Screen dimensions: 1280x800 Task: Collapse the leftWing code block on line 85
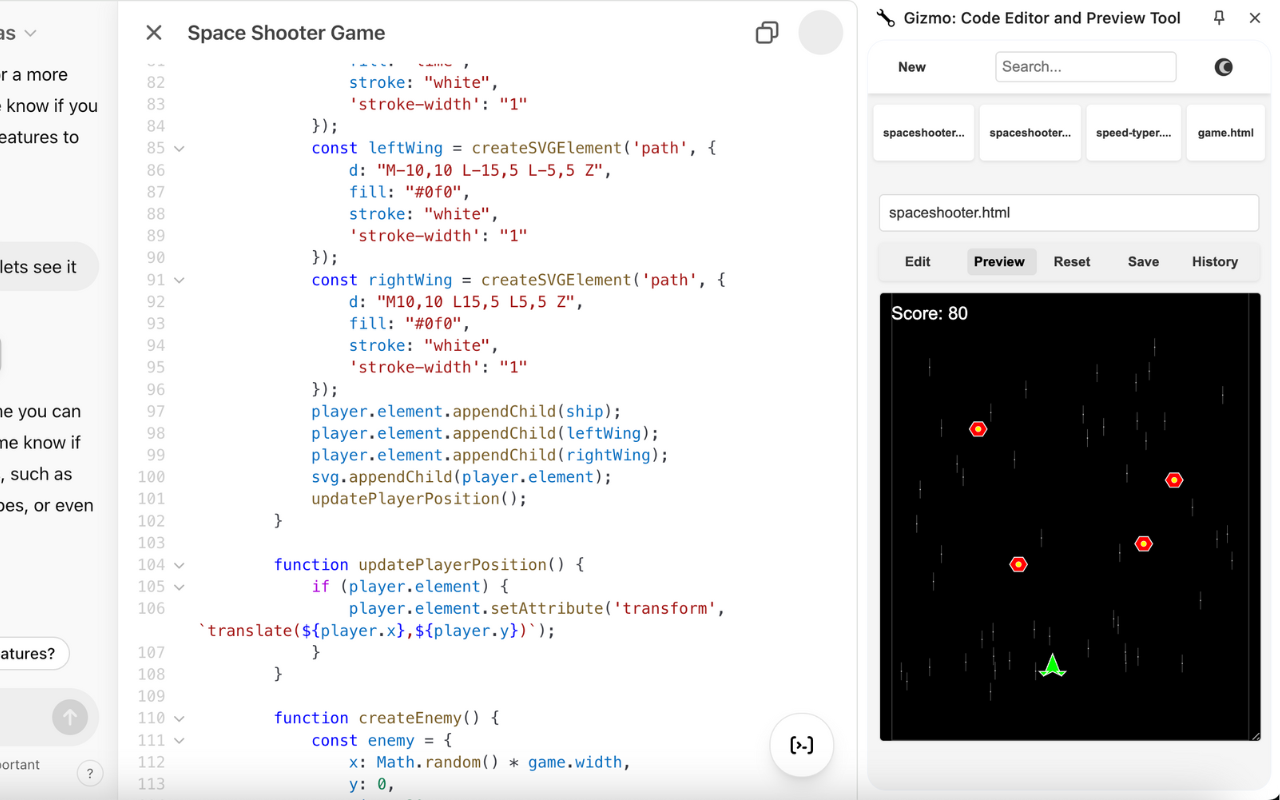pos(178,147)
